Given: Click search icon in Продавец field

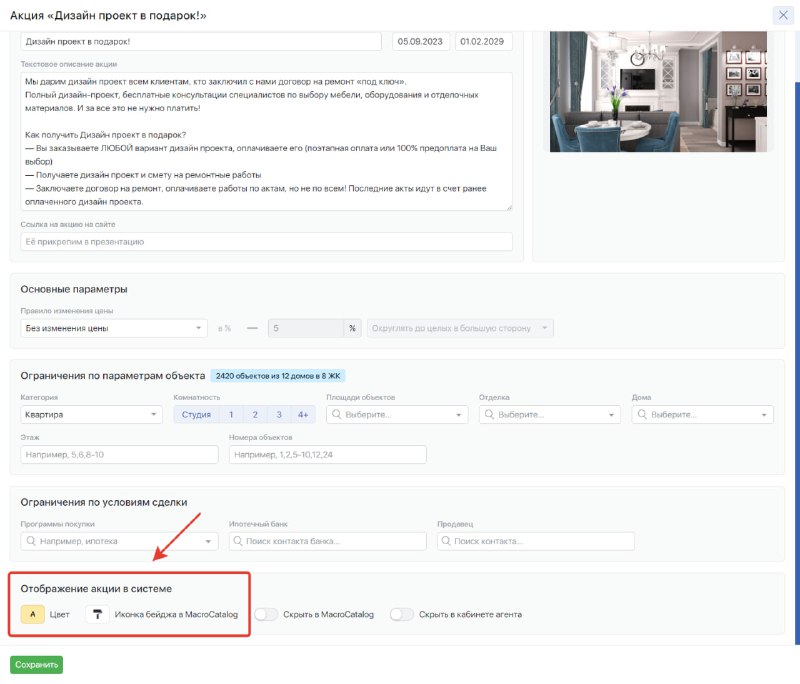Looking at the screenshot, I should point(446,541).
